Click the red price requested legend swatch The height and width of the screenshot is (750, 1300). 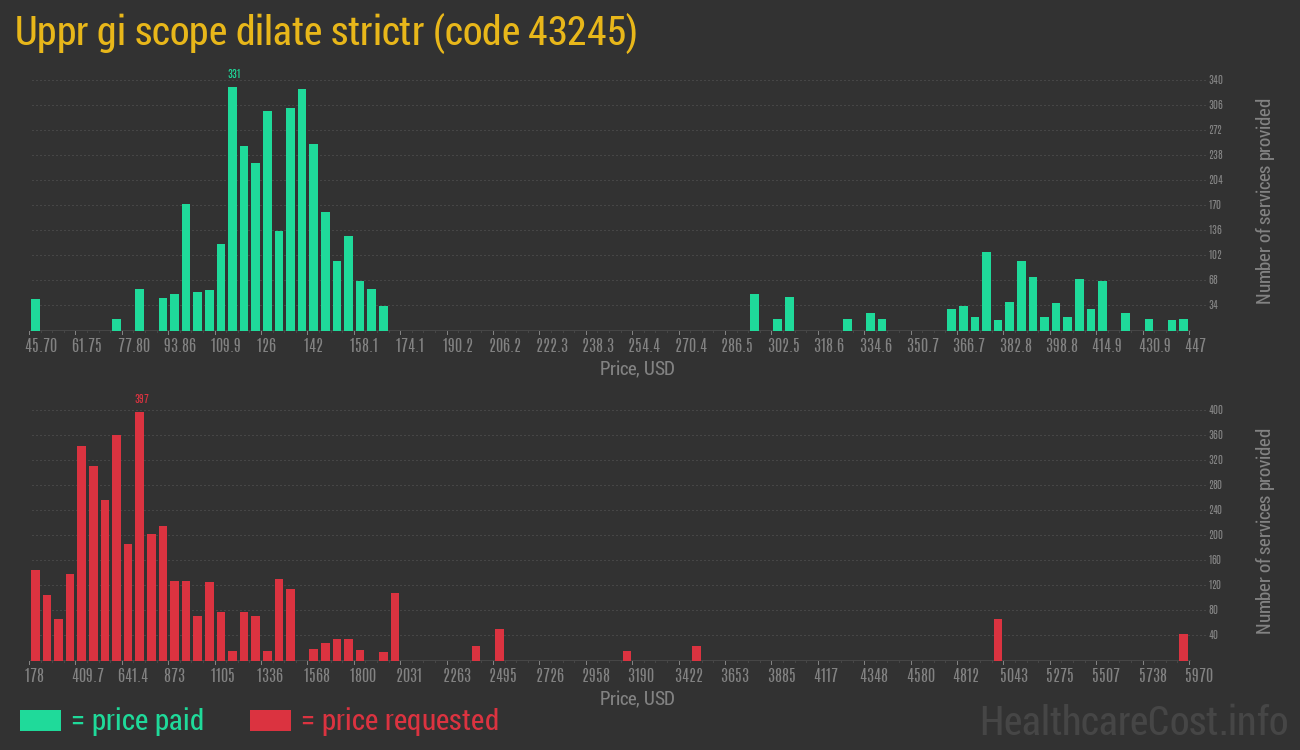(x=270, y=720)
